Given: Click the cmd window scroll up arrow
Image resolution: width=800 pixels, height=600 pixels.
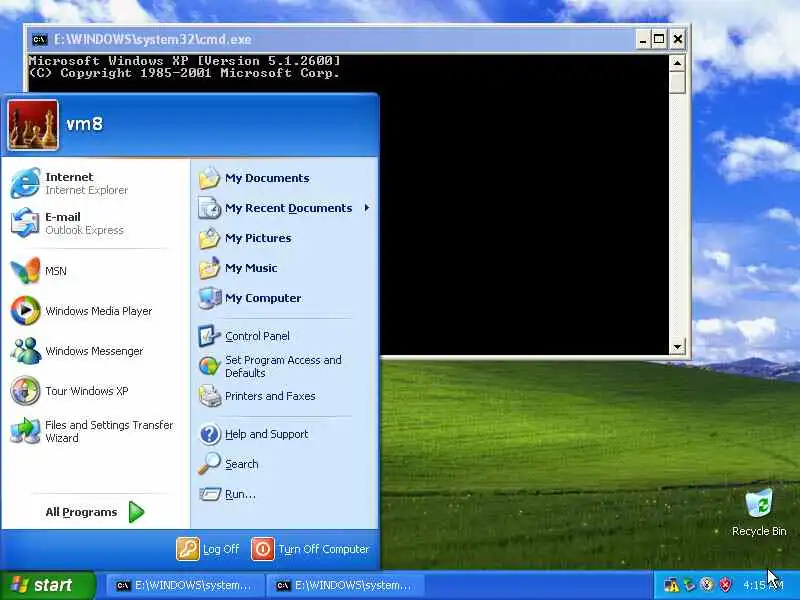Looking at the screenshot, I should click(x=677, y=63).
